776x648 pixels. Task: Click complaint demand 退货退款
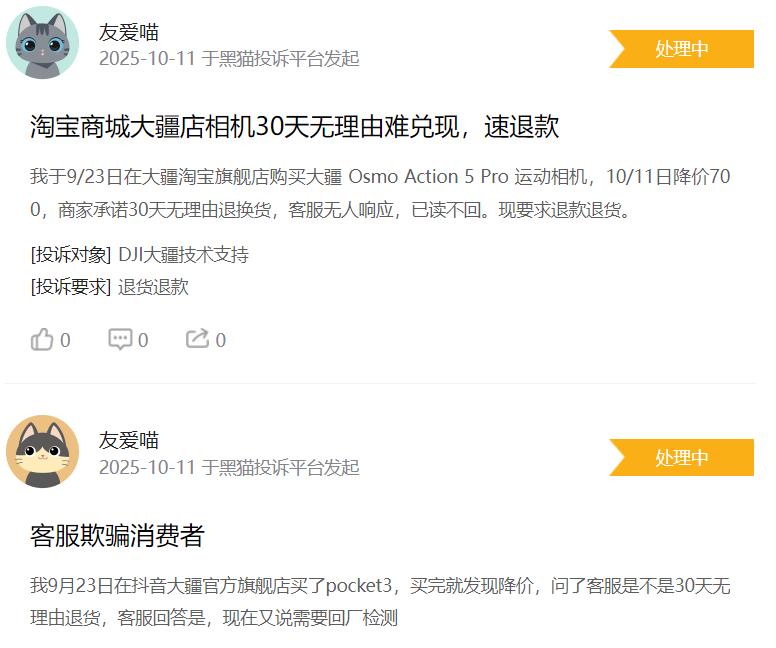[x=153, y=287]
